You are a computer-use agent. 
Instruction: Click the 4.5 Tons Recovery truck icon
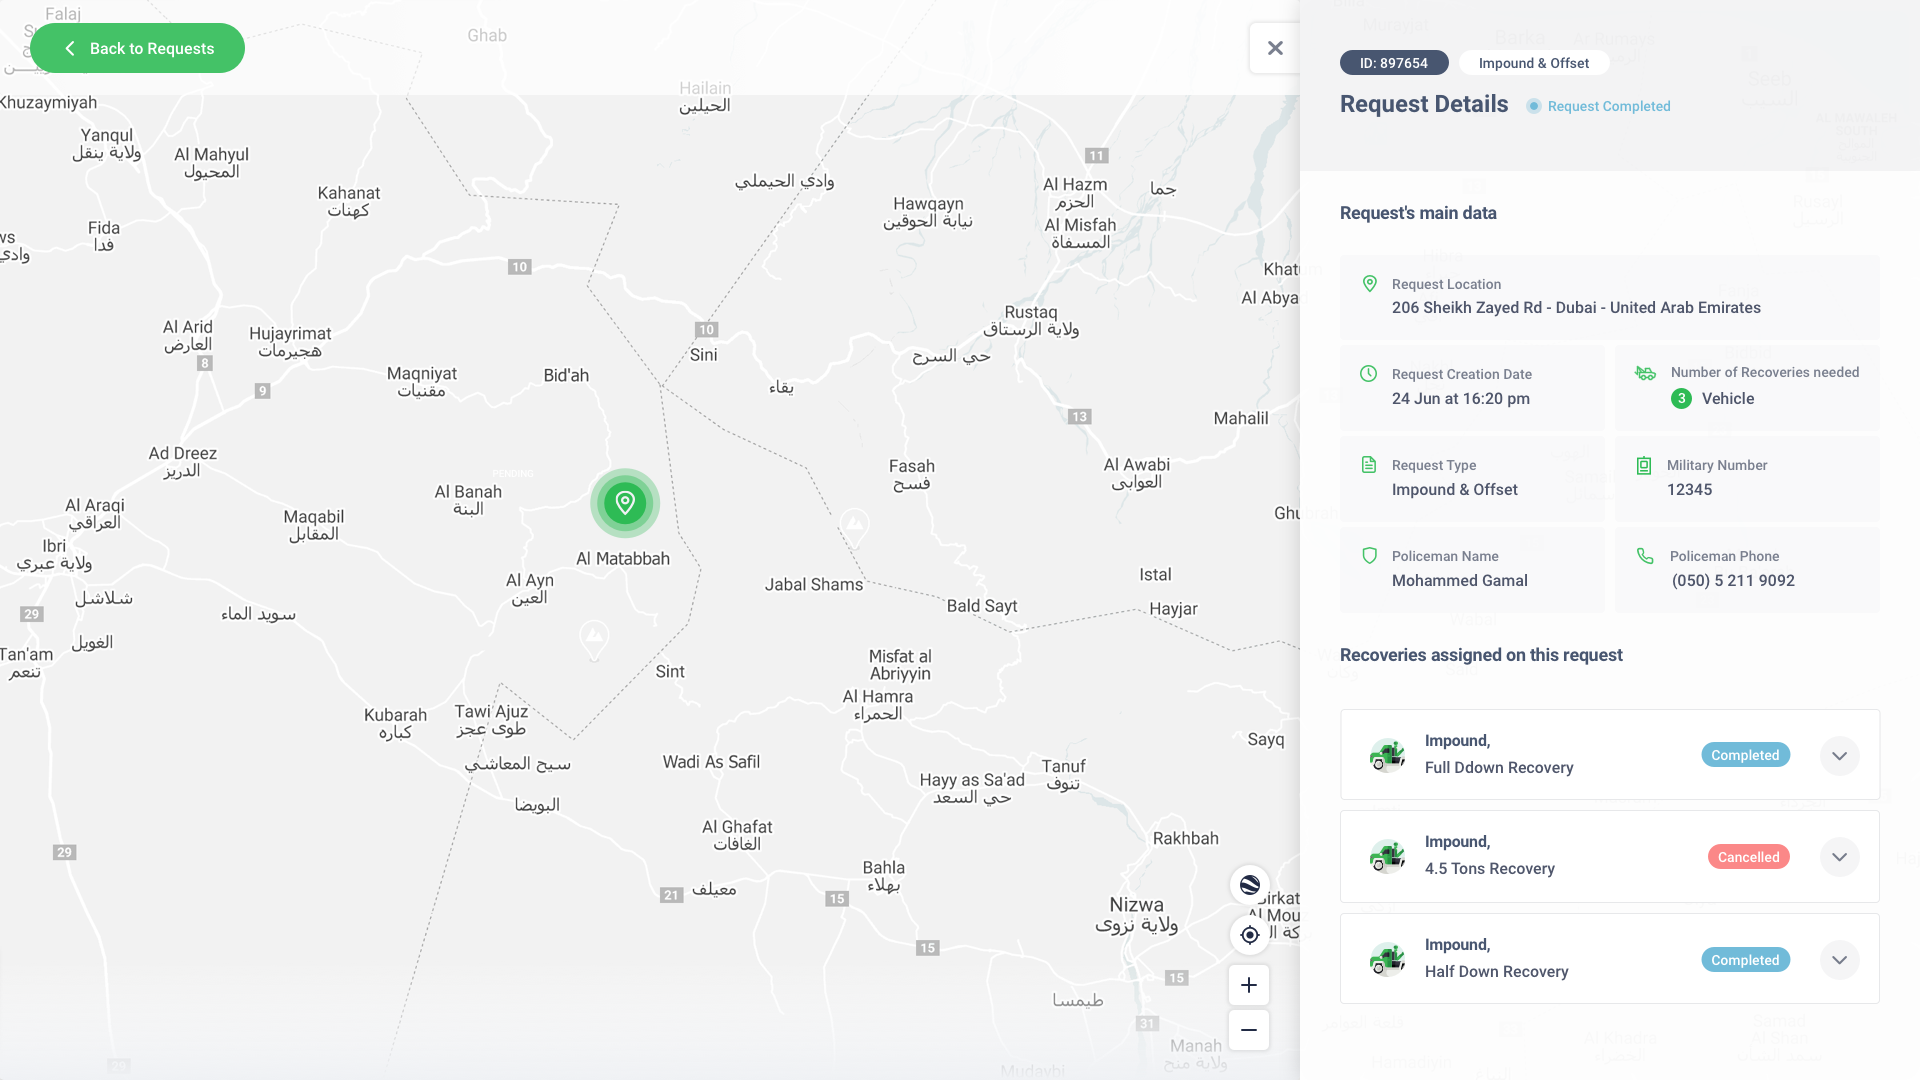pos(1388,857)
